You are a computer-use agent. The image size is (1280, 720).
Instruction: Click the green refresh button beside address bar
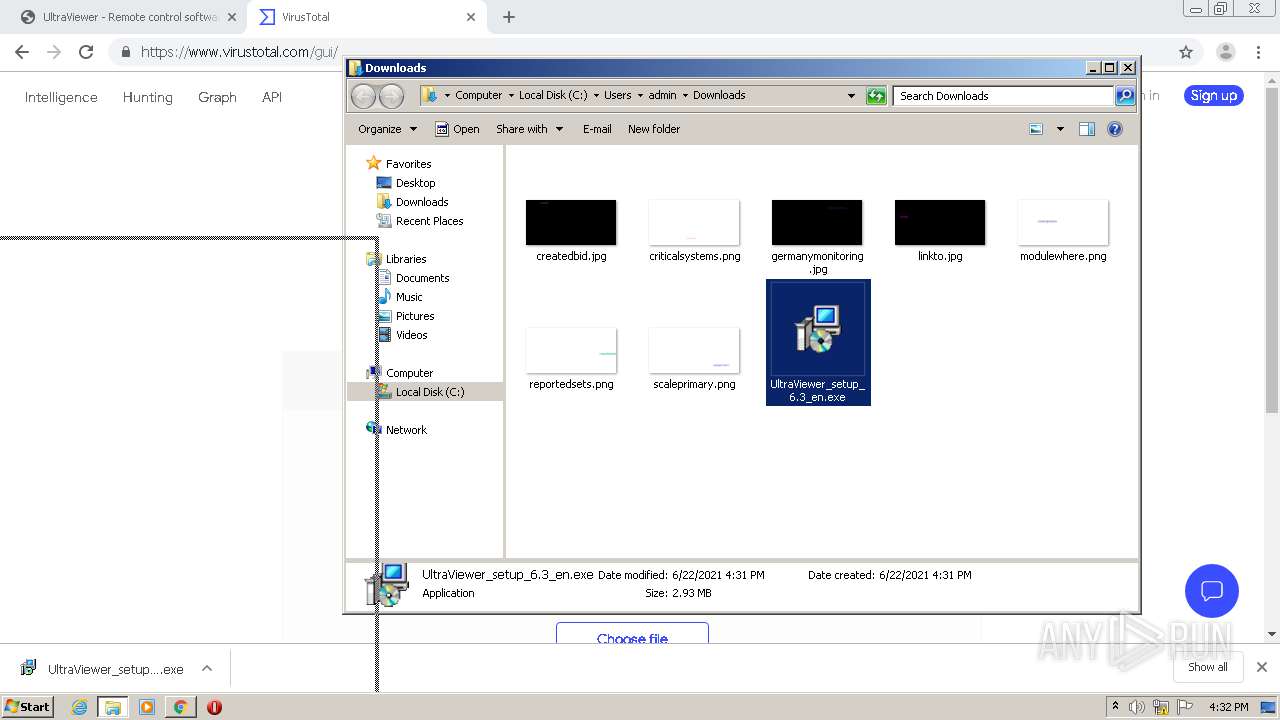[876, 96]
